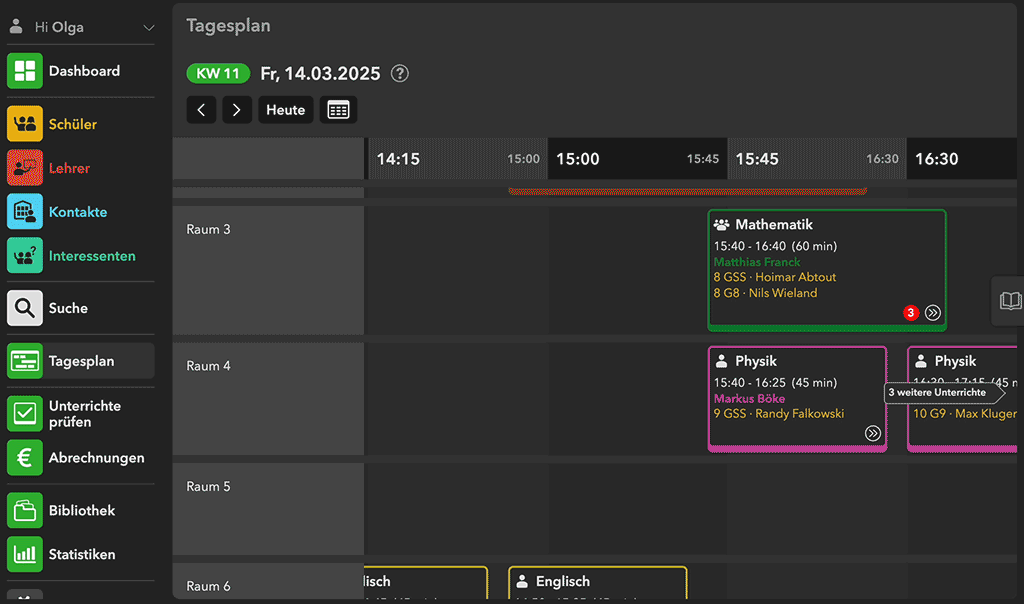The image size is (1024, 604).
Task: Open the Dashboard icon in sidebar
Action: click(25, 71)
